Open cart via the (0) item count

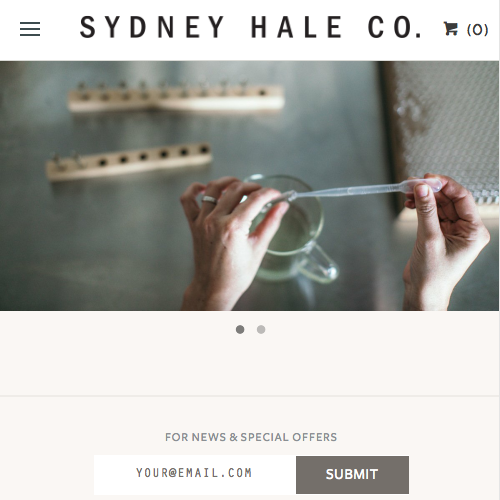click(478, 30)
